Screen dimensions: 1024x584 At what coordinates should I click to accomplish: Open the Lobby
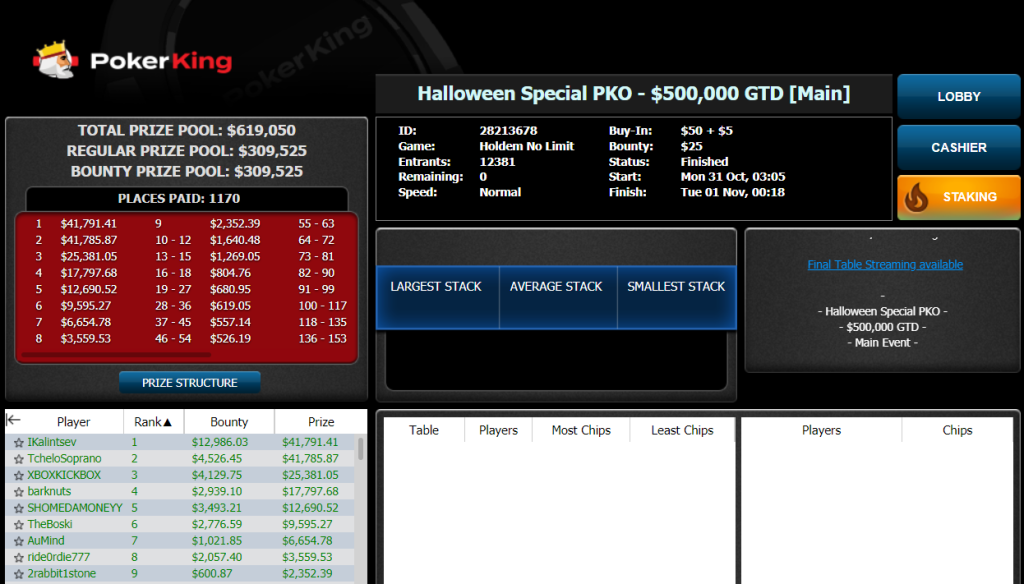pos(958,96)
